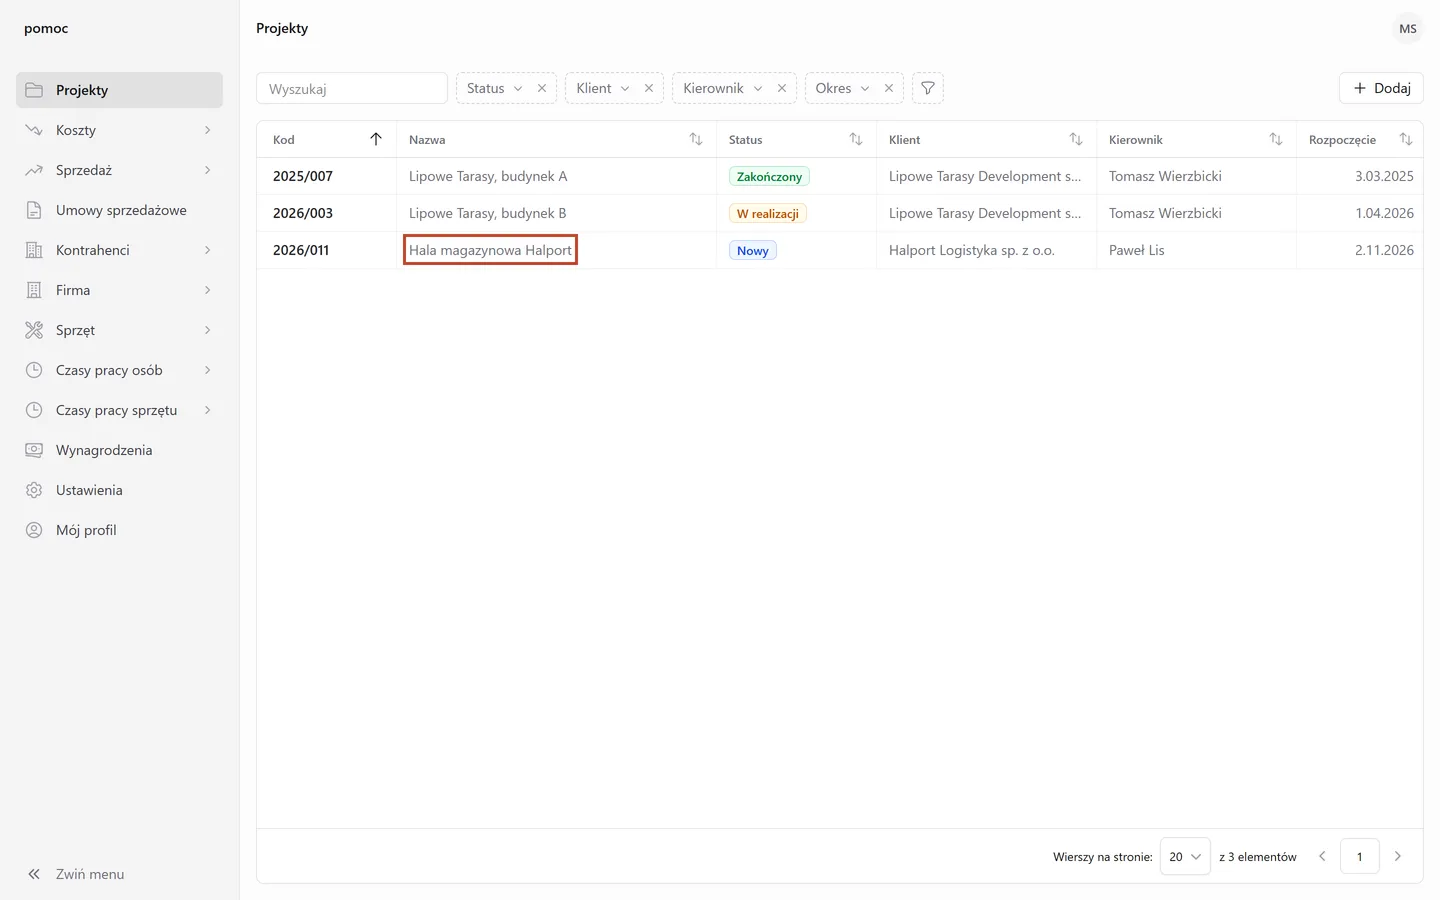1440x900 pixels.
Task: Expand the Firma submenu chevron
Action: tap(207, 290)
